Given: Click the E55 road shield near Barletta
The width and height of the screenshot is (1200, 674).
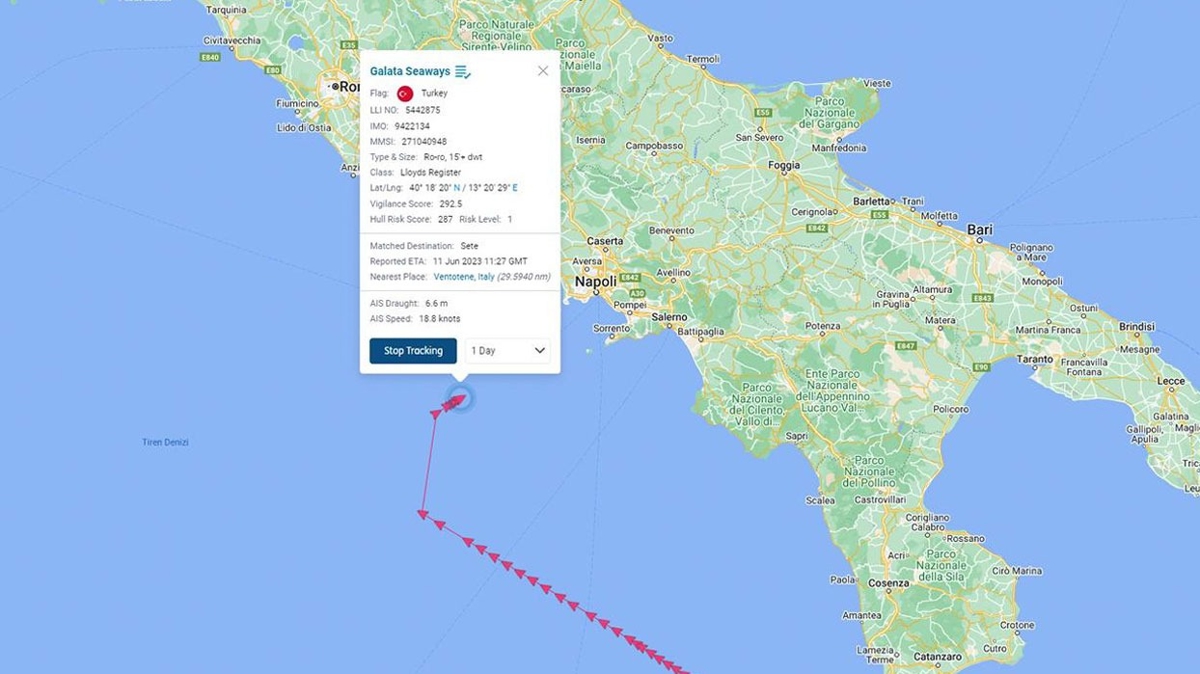Looking at the screenshot, I should click(879, 215).
